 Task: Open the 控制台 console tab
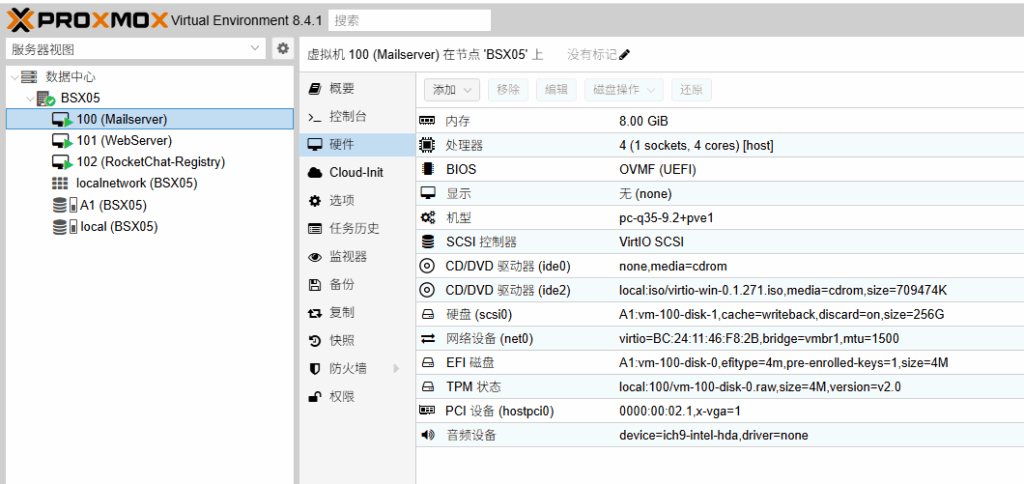point(357,117)
